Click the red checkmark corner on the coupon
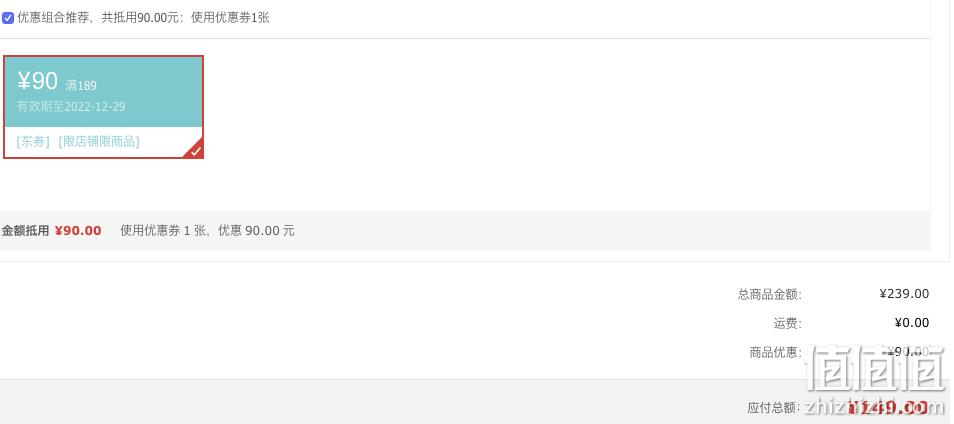 pos(195,150)
